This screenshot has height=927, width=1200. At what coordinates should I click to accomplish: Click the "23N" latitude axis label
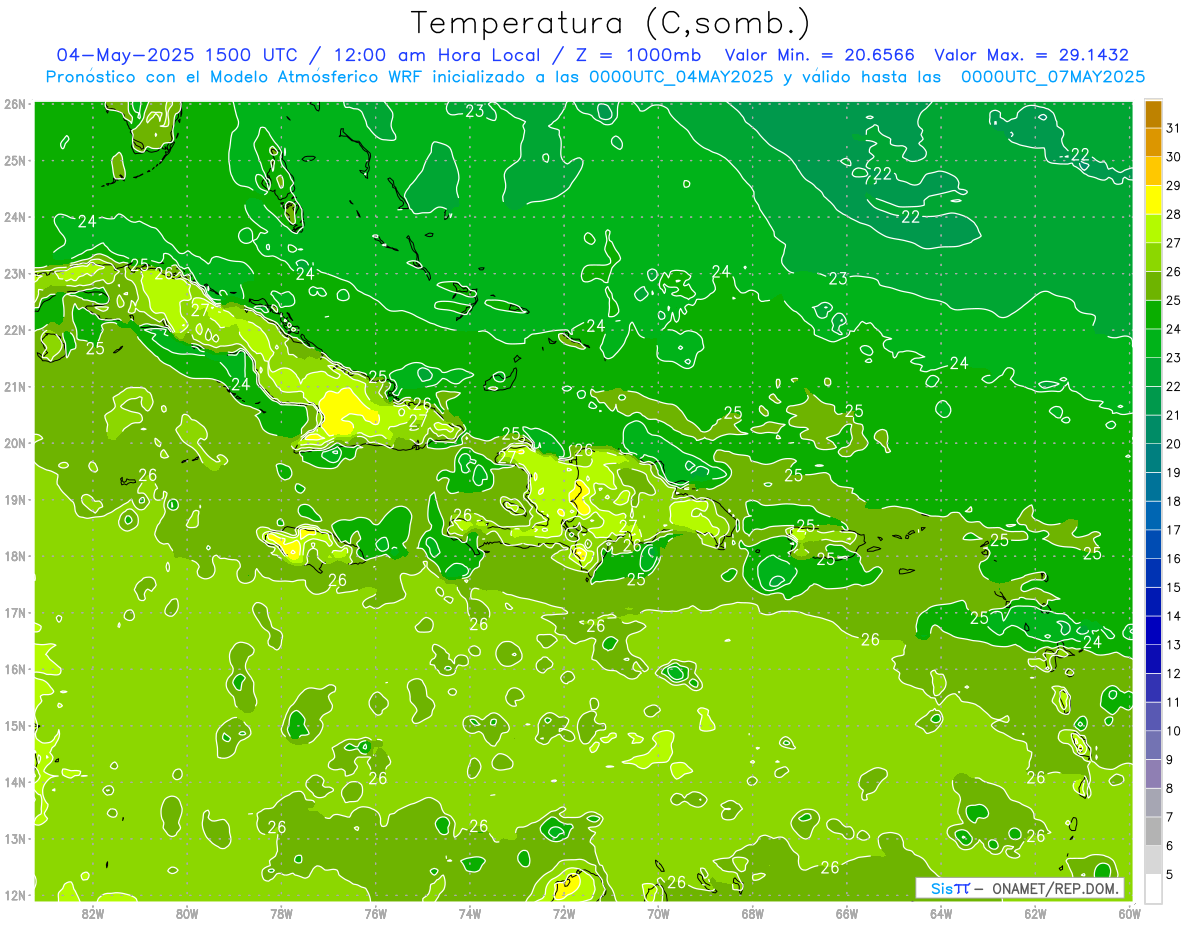click(15, 273)
